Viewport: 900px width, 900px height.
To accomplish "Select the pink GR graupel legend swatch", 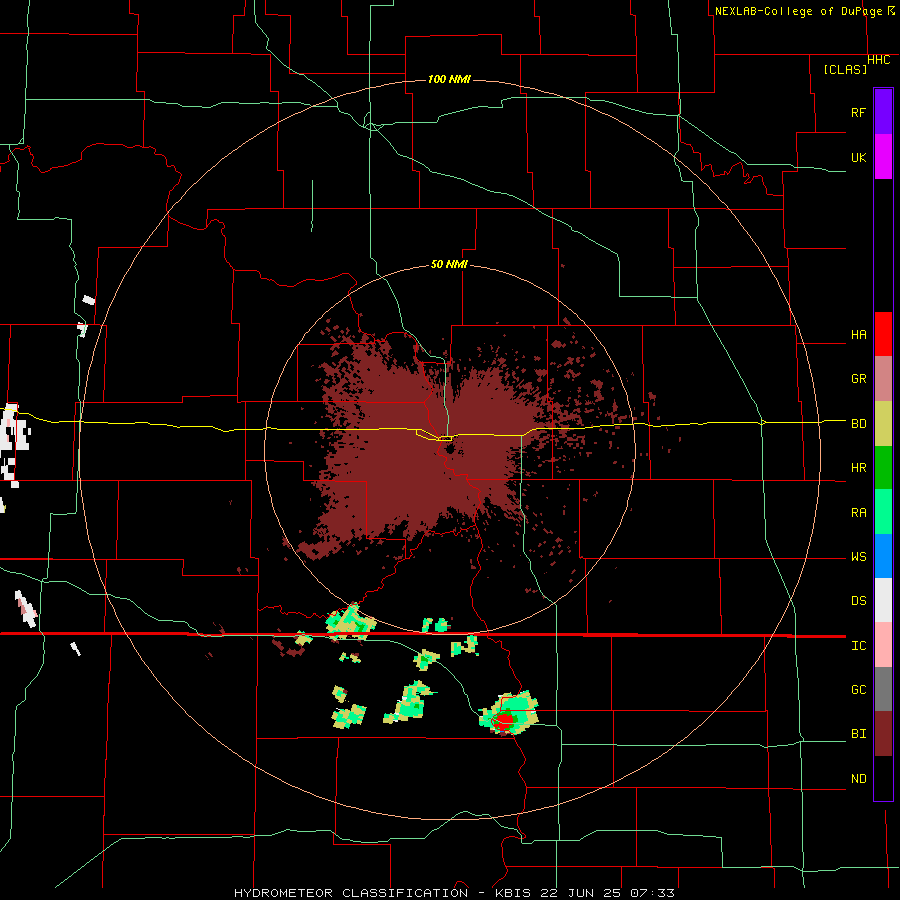I will (x=883, y=379).
